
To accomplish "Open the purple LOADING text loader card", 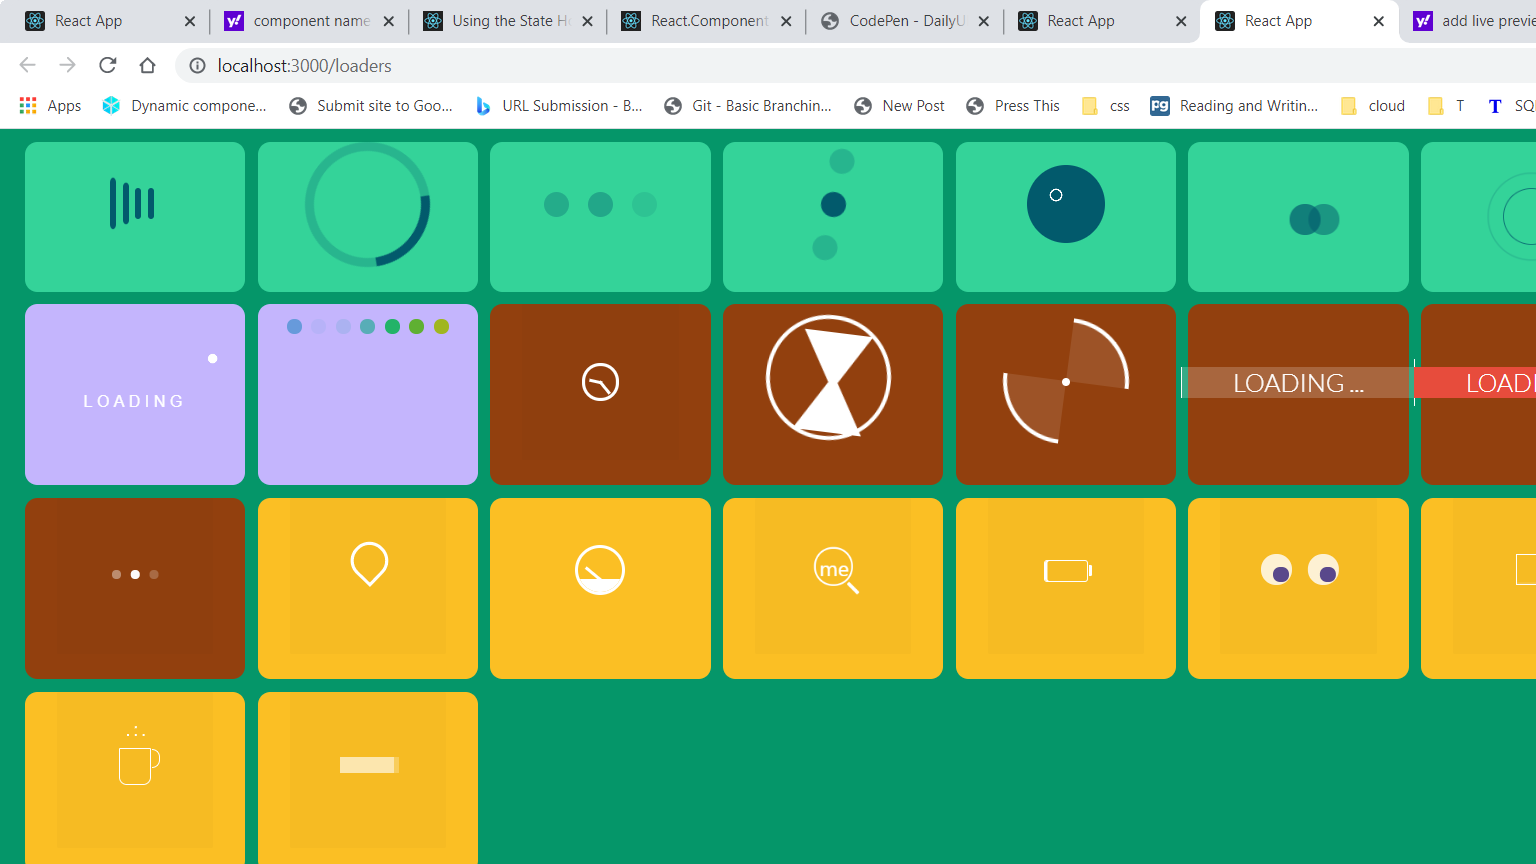I will point(135,394).
